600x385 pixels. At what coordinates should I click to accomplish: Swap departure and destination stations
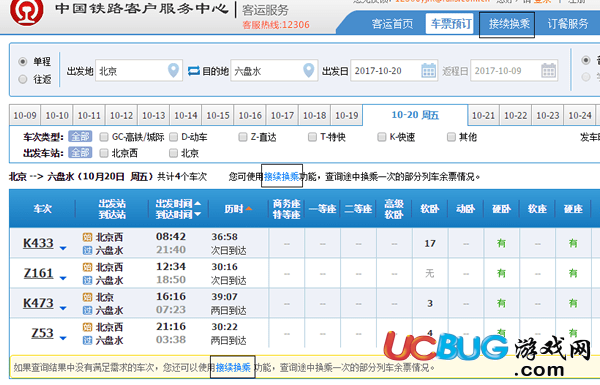(x=194, y=71)
